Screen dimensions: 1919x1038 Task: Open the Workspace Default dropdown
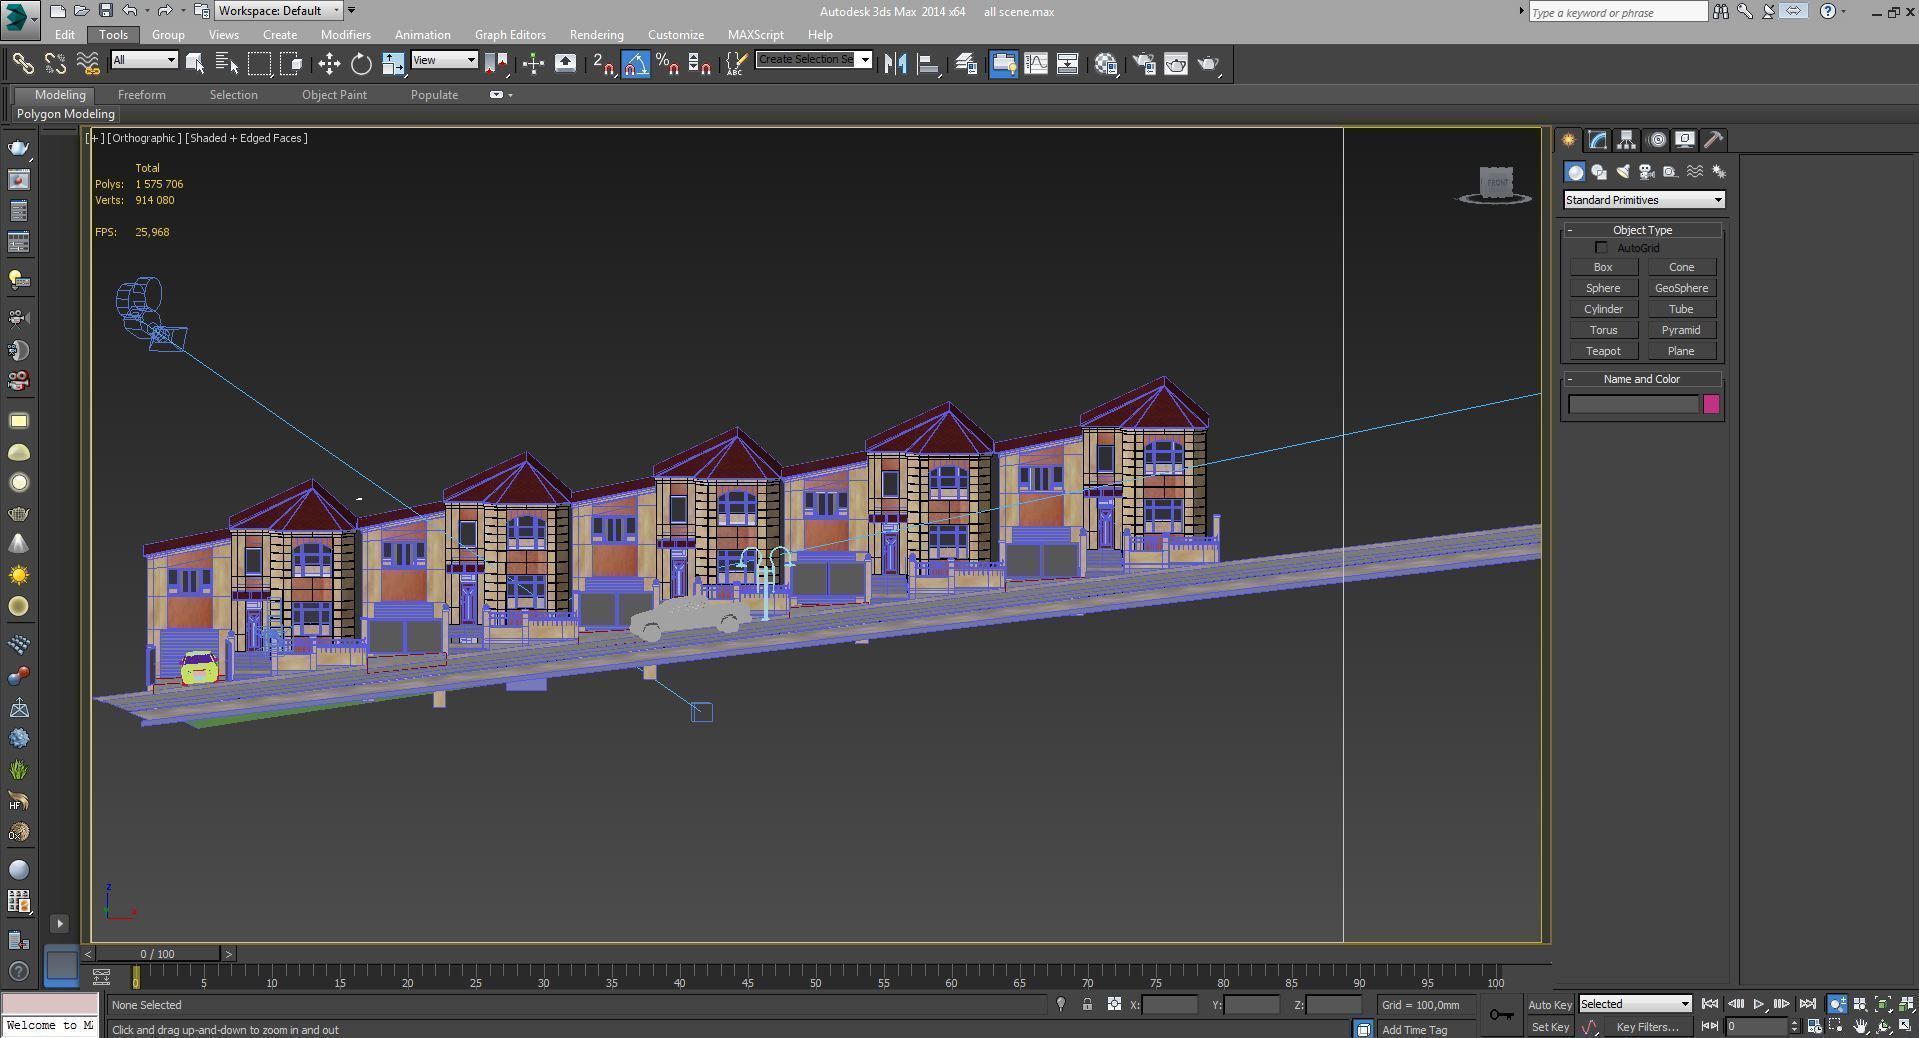(x=279, y=11)
